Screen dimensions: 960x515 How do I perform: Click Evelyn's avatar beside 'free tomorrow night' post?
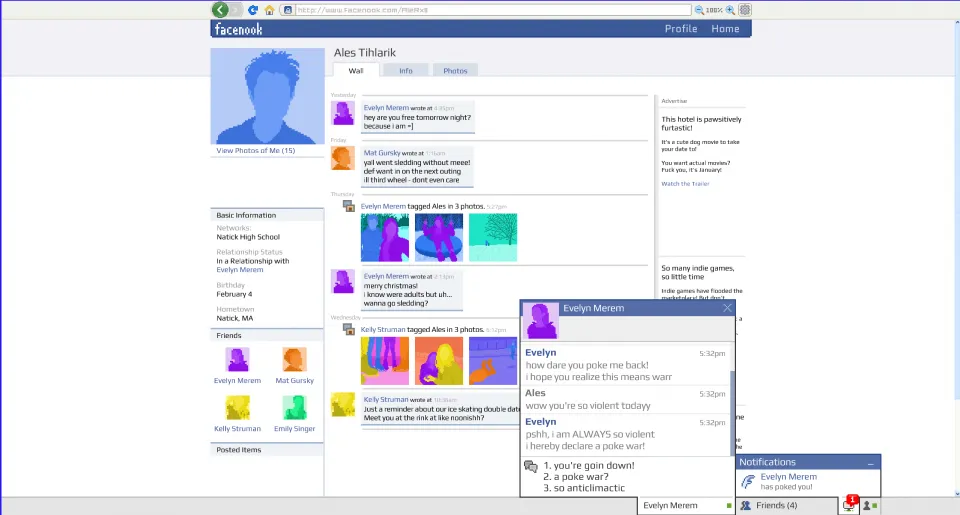[343, 113]
